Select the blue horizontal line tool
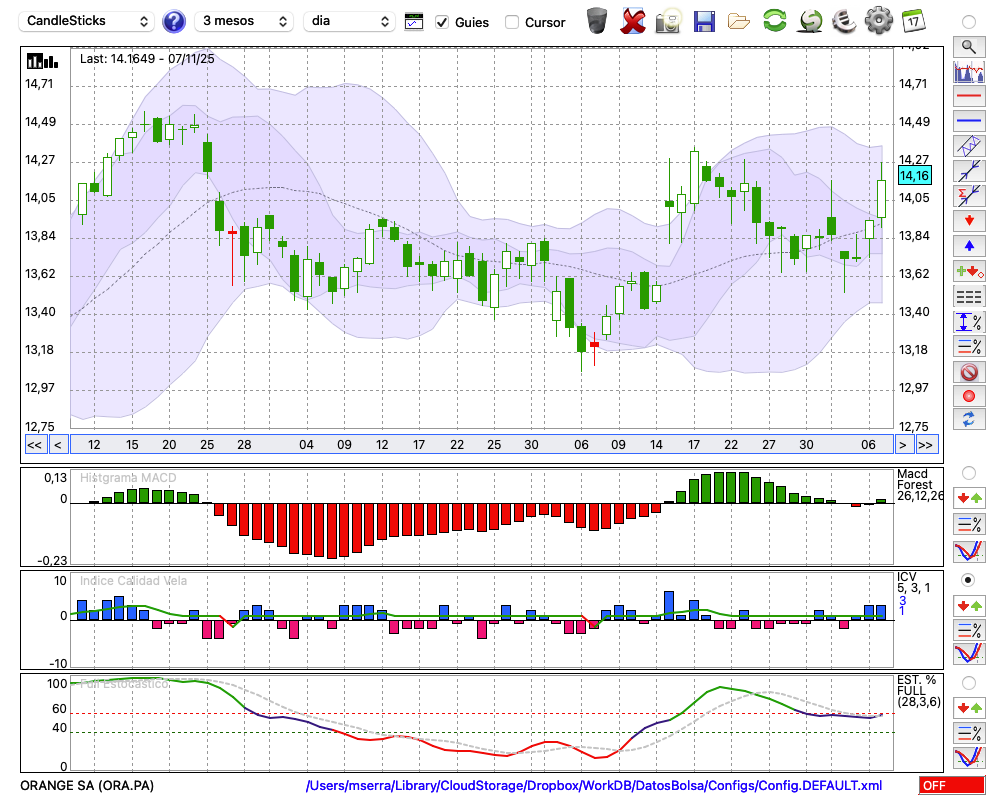 (969, 121)
